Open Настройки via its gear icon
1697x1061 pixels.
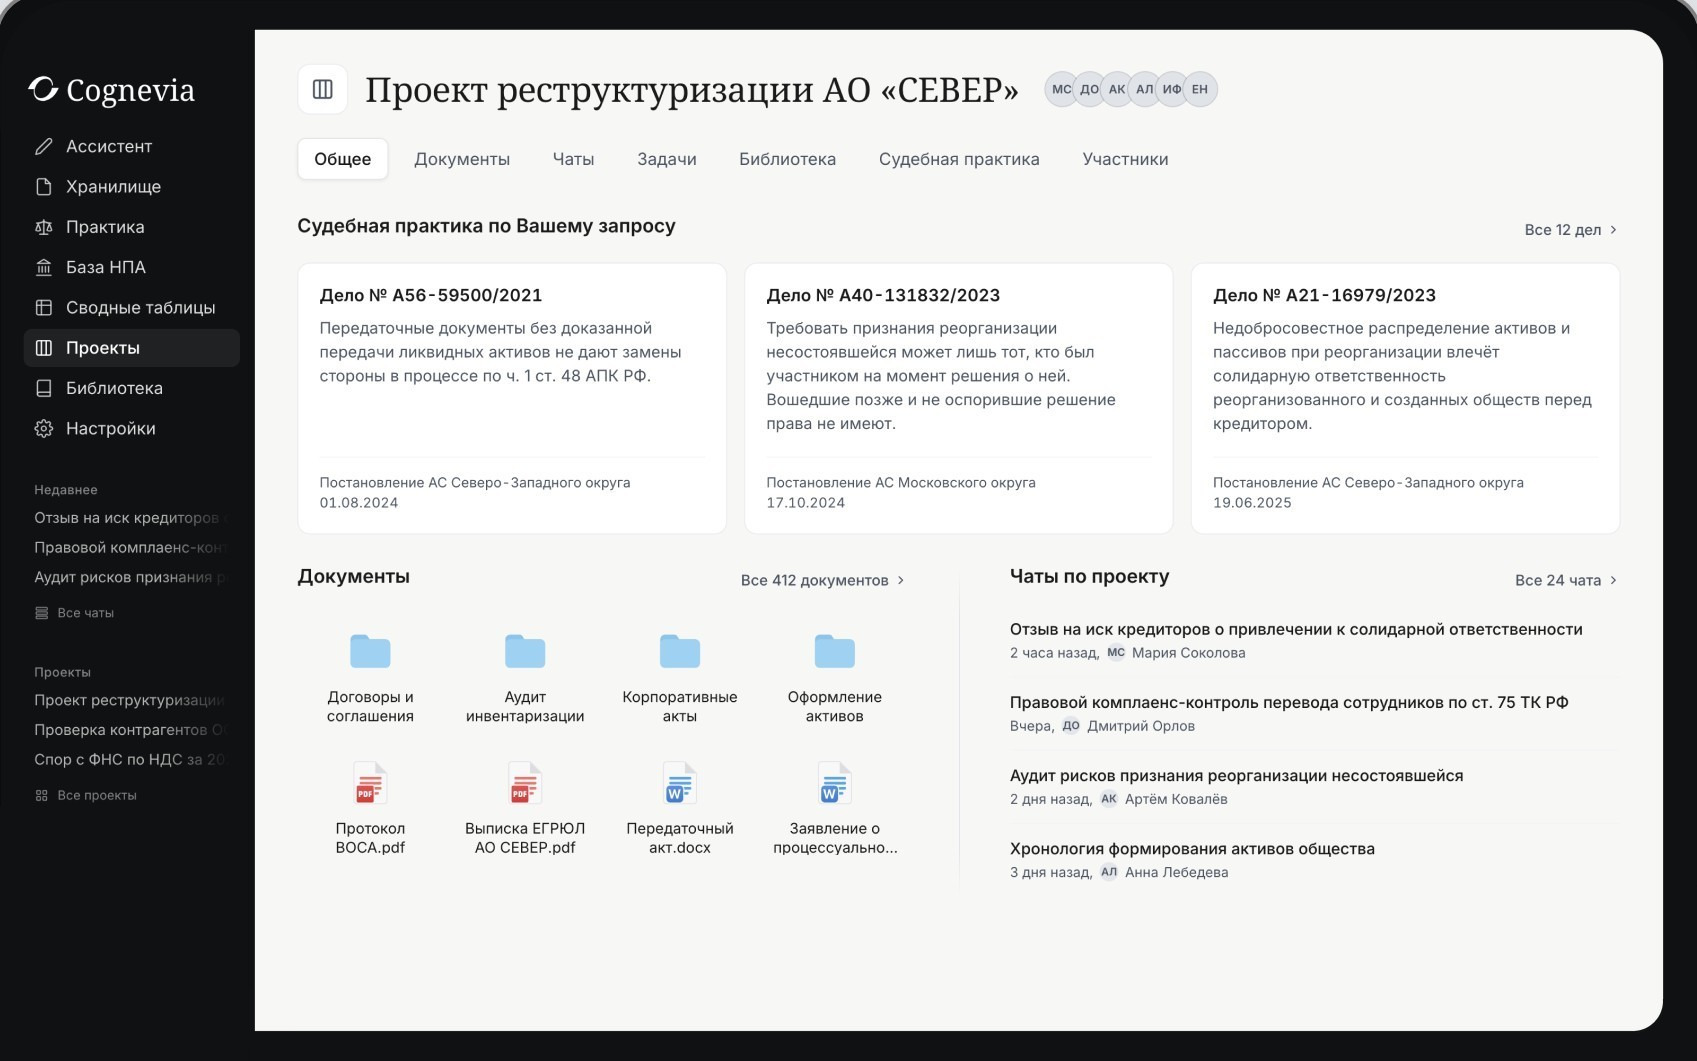pos(43,428)
